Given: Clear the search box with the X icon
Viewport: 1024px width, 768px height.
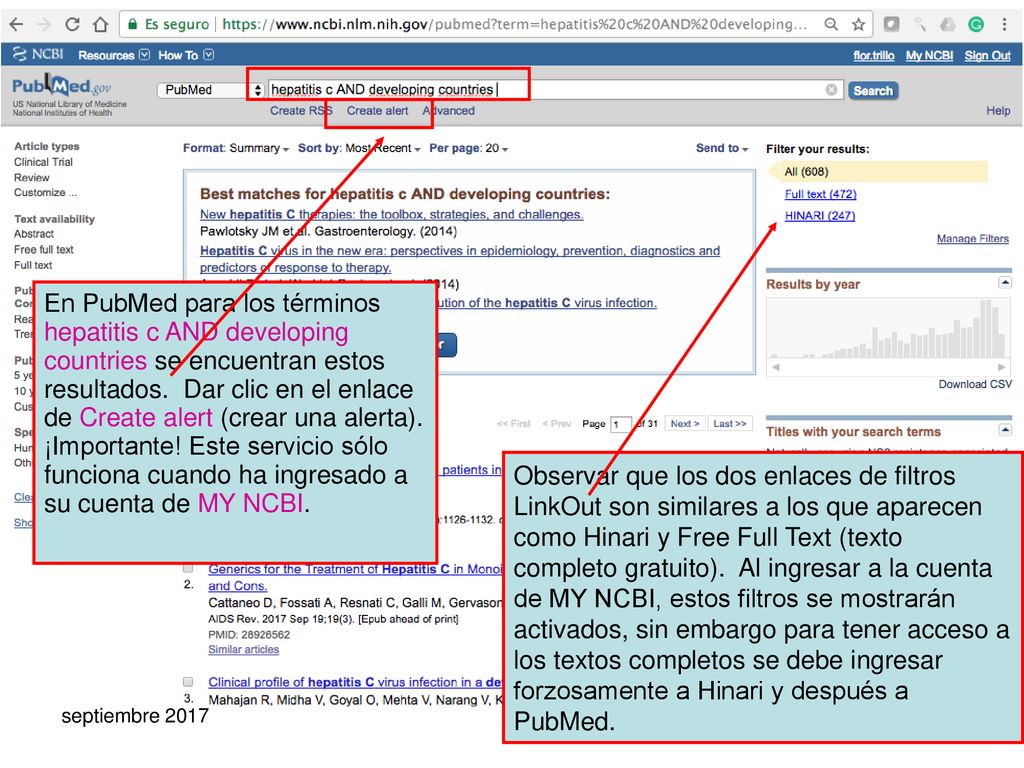Looking at the screenshot, I should pyautogui.click(x=831, y=89).
